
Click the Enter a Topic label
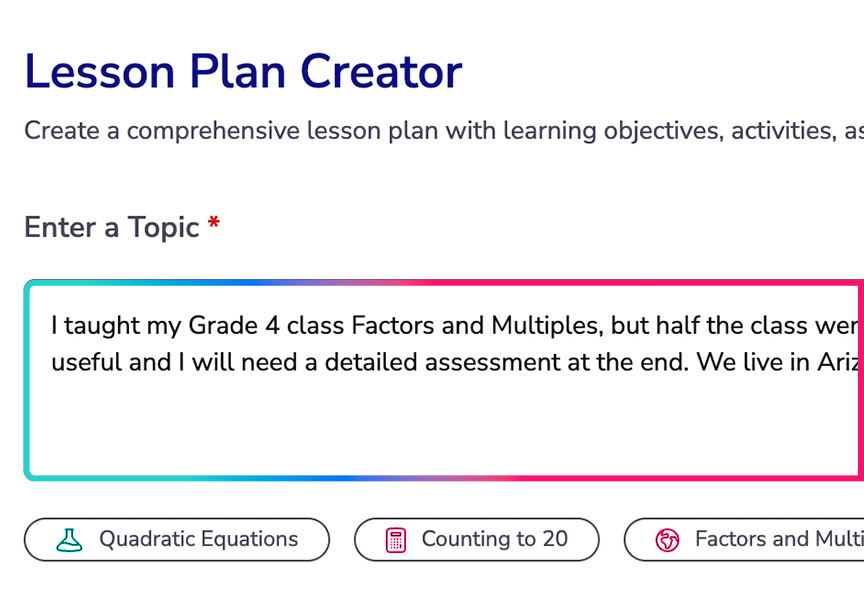111,228
